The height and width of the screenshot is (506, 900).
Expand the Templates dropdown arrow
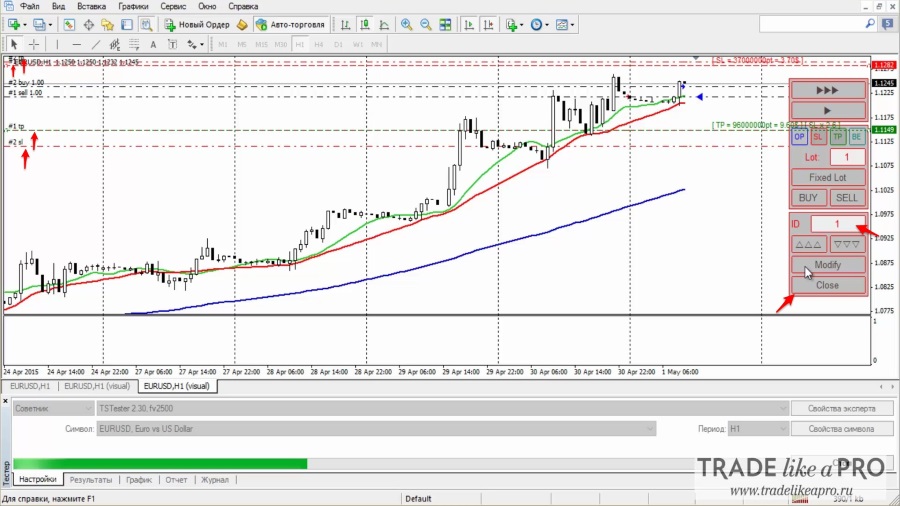coord(572,25)
